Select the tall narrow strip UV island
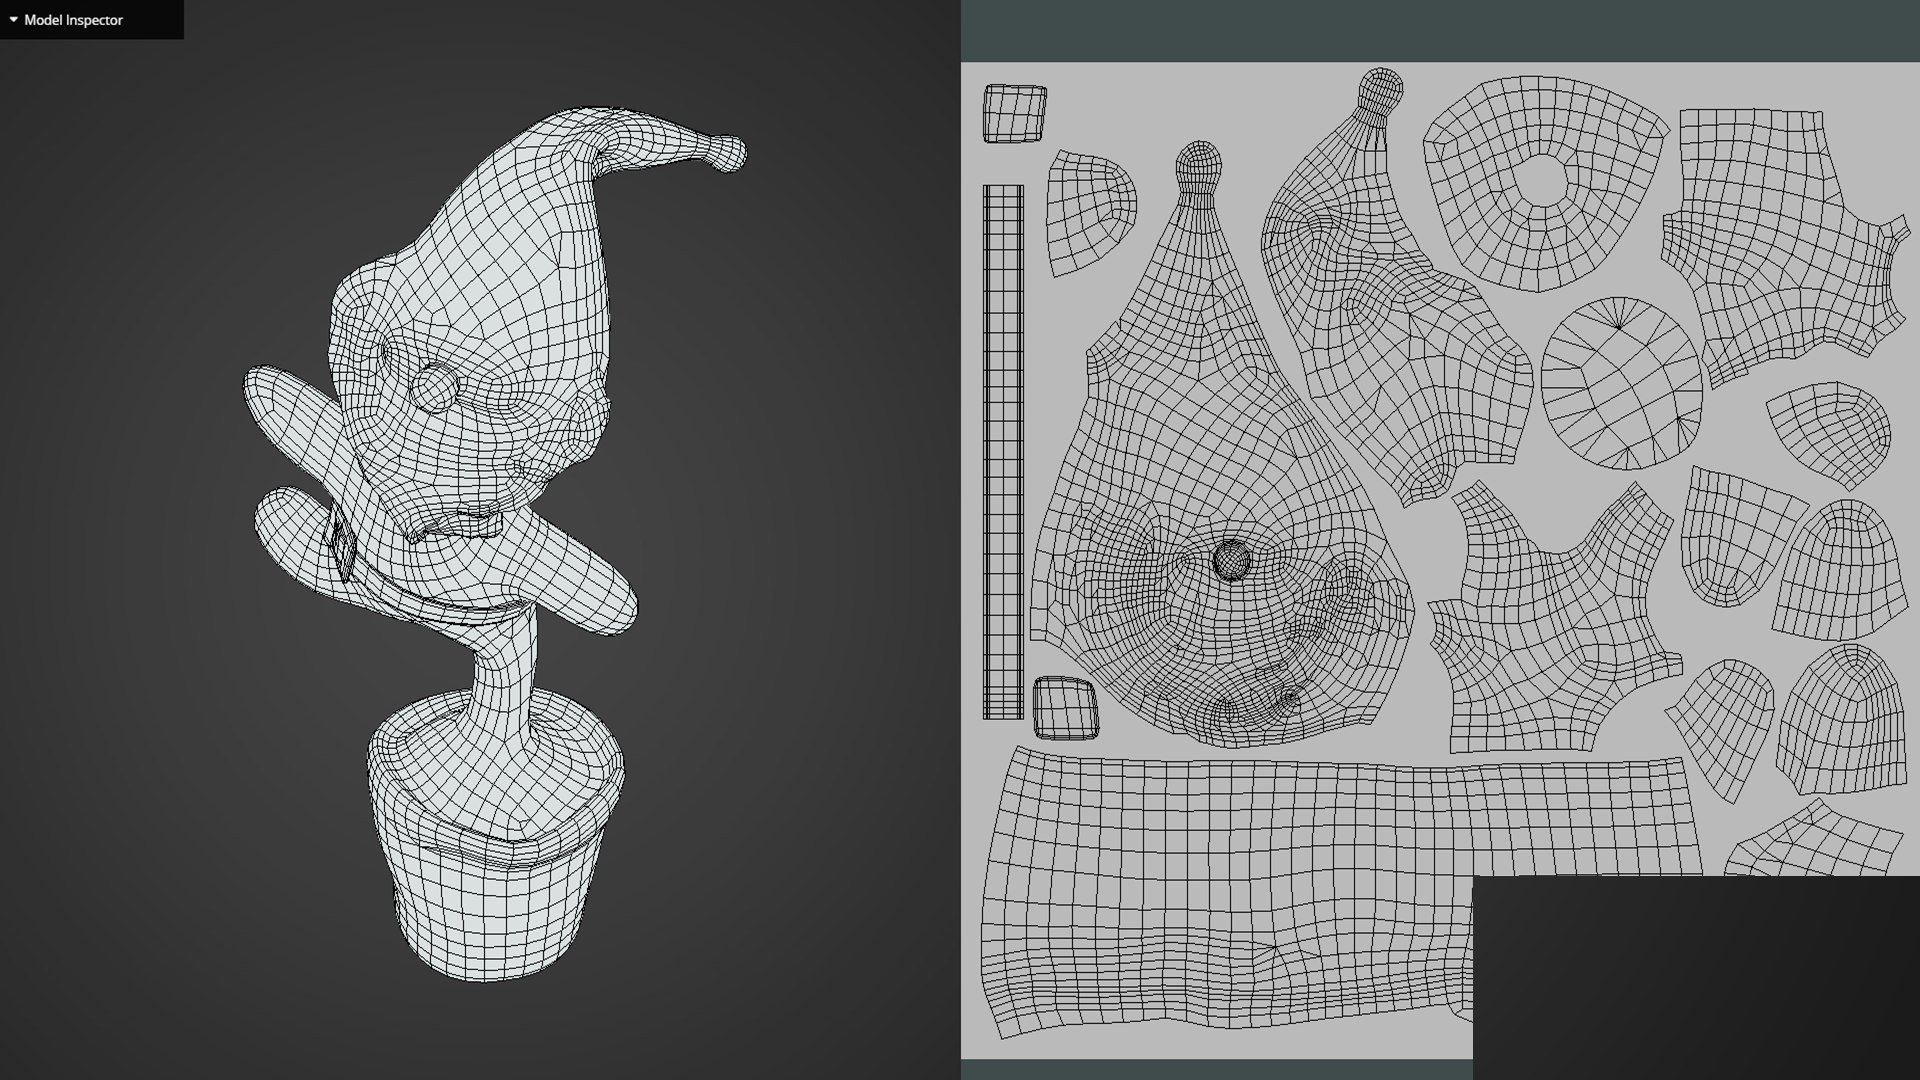The image size is (1920, 1080). [x=1003, y=451]
